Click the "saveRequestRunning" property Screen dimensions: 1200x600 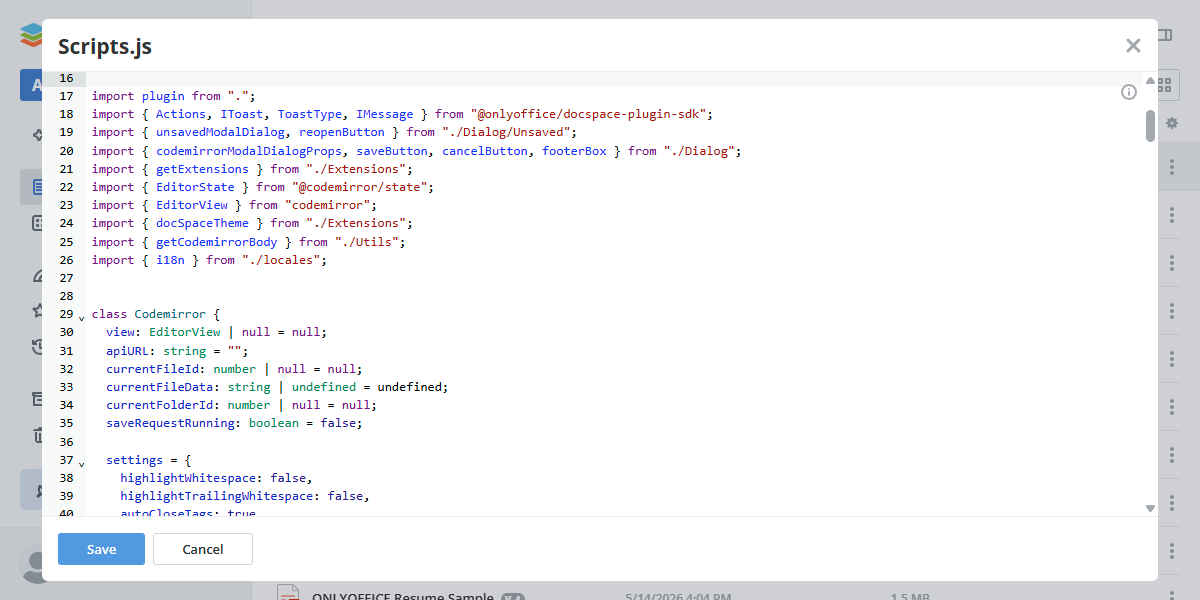[x=171, y=423]
